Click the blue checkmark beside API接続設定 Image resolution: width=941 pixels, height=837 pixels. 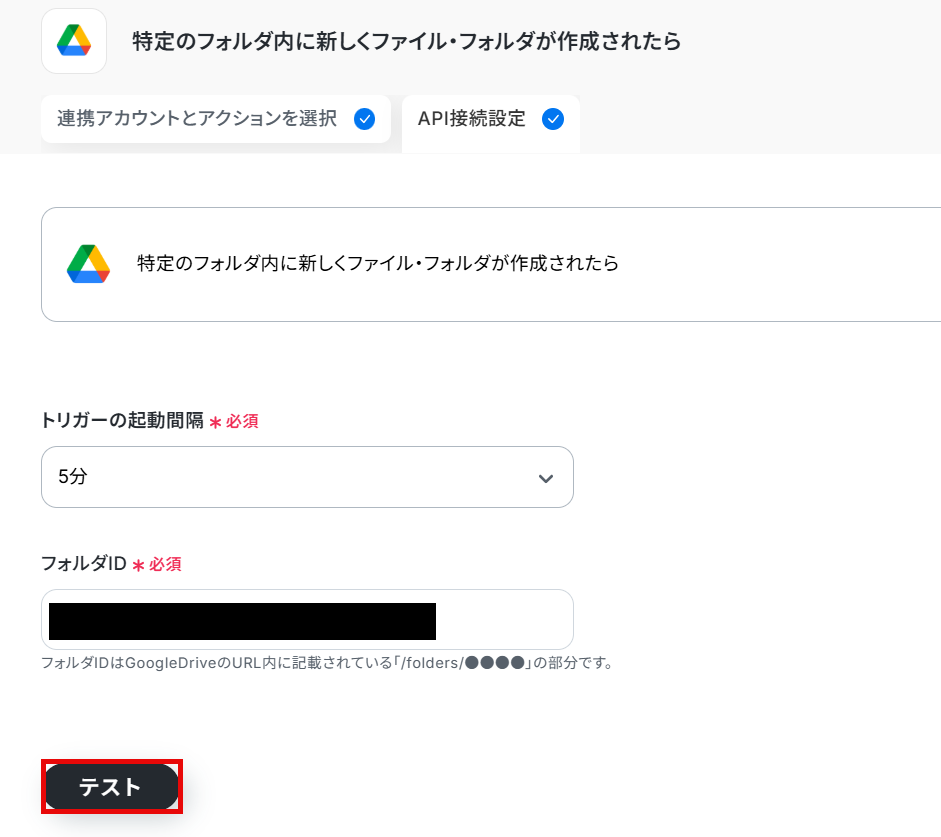553,119
